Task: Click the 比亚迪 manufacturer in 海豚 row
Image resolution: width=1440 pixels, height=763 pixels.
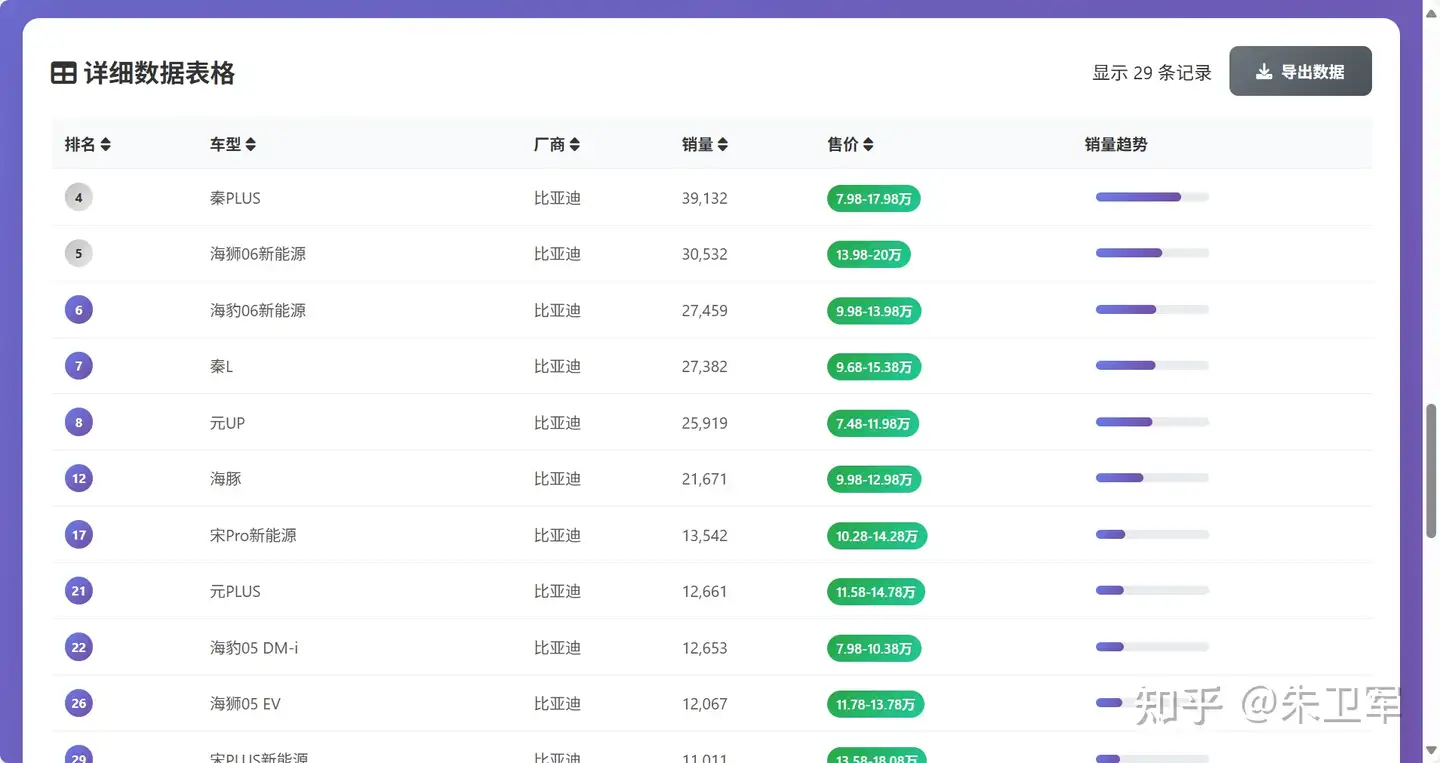Action: (x=557, y=478)
